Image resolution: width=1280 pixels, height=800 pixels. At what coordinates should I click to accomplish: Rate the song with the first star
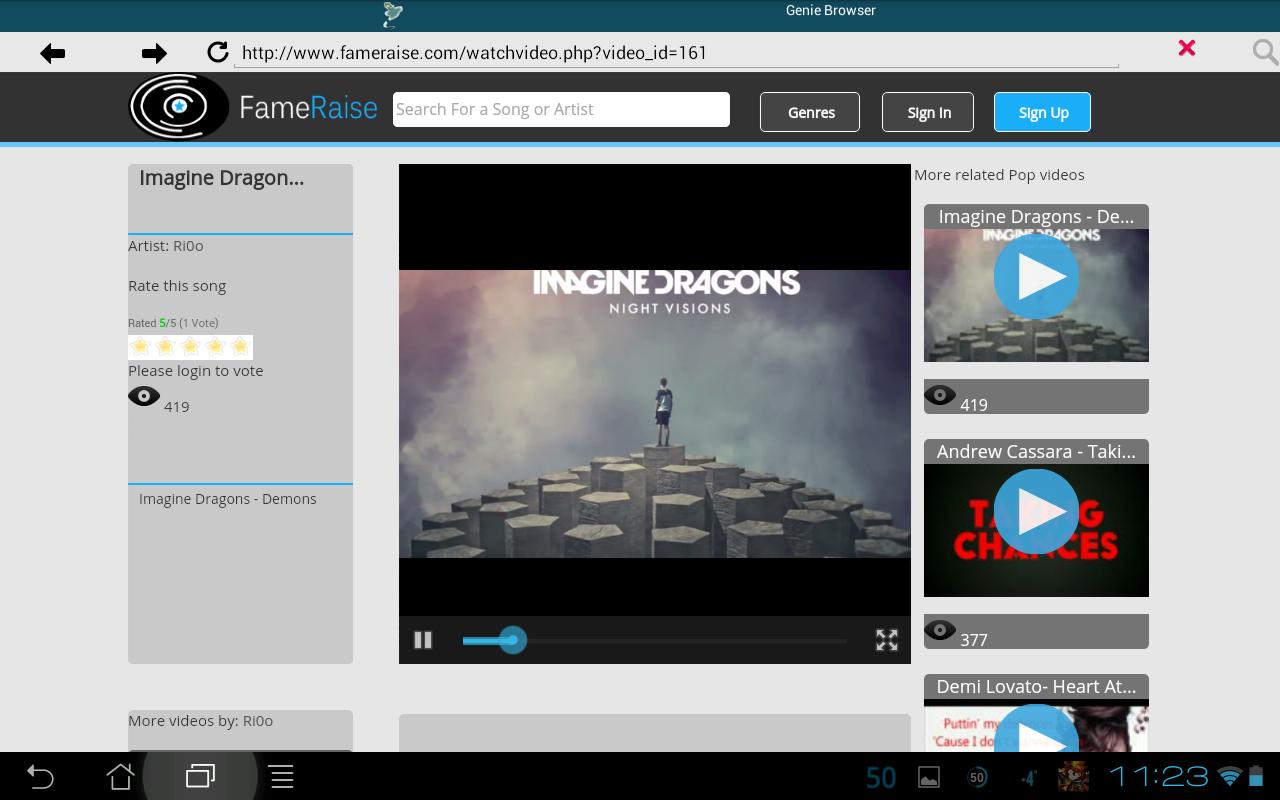point(140,347)
